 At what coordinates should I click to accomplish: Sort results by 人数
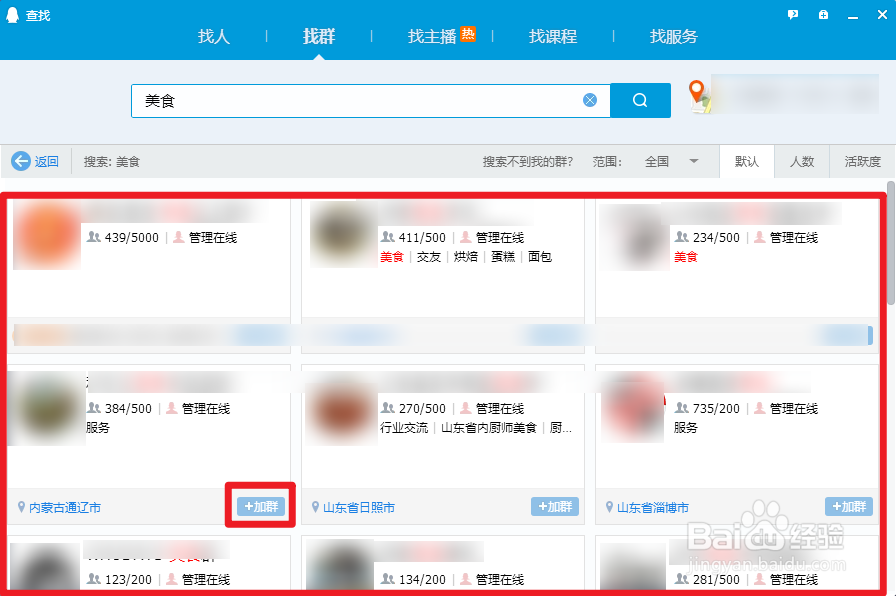[x=802, y=162]
